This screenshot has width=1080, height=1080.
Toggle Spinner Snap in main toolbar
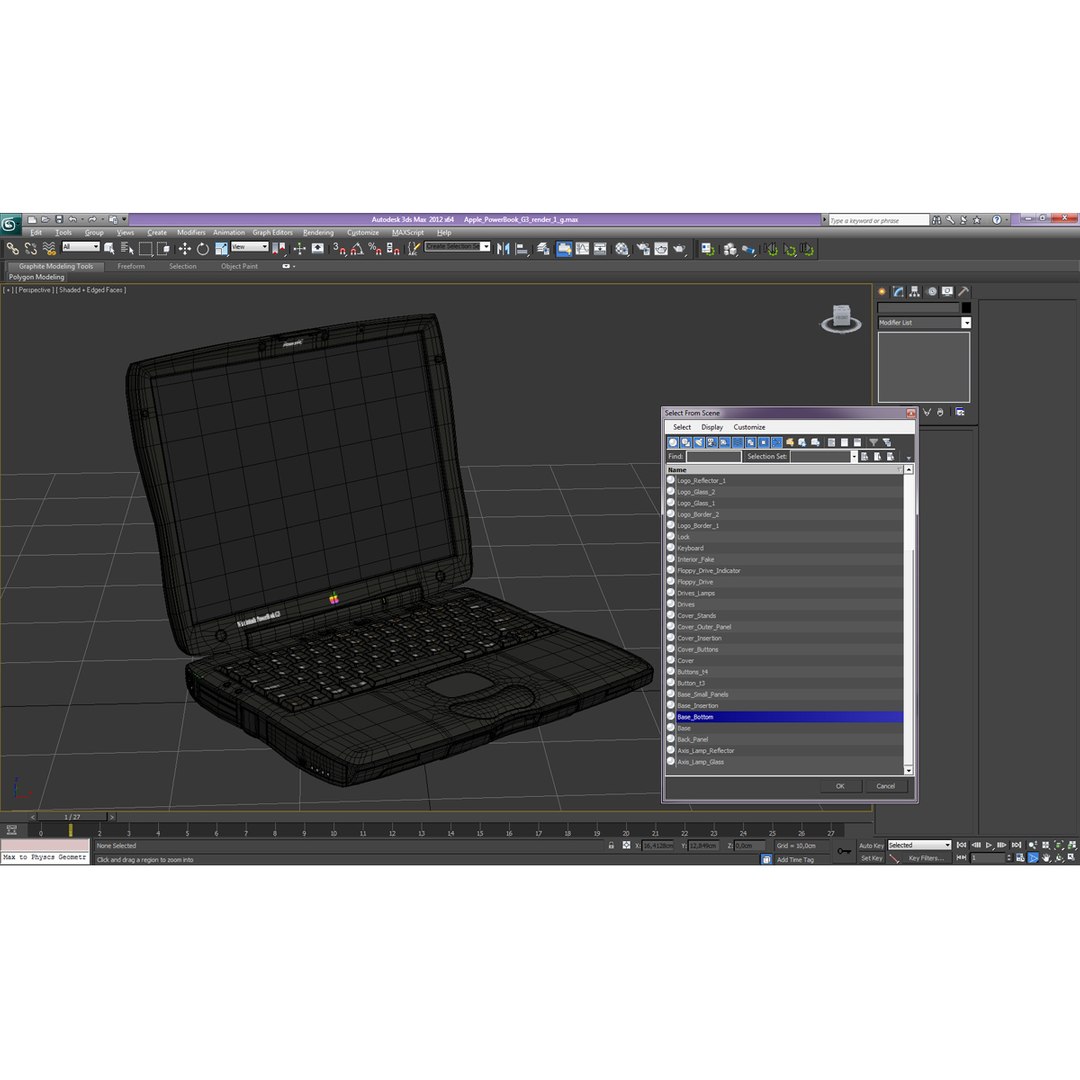point(393,249)
